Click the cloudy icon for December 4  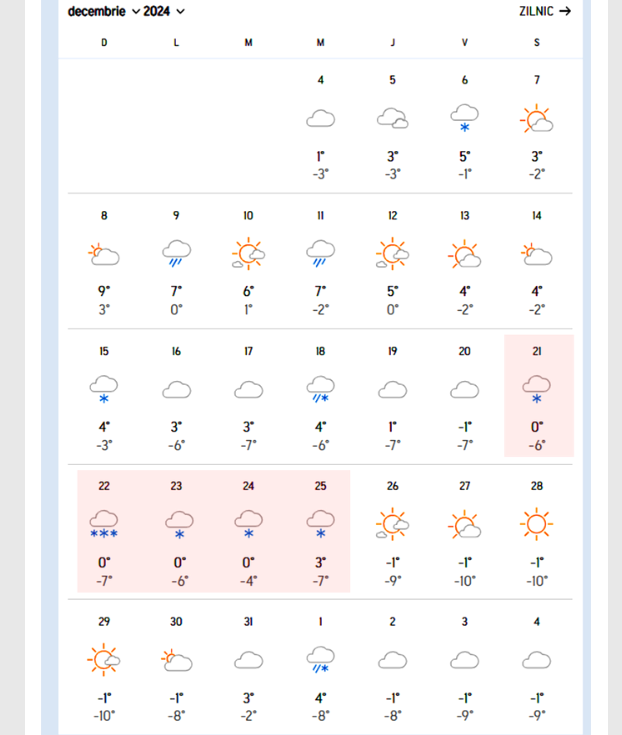click(320, 119)
